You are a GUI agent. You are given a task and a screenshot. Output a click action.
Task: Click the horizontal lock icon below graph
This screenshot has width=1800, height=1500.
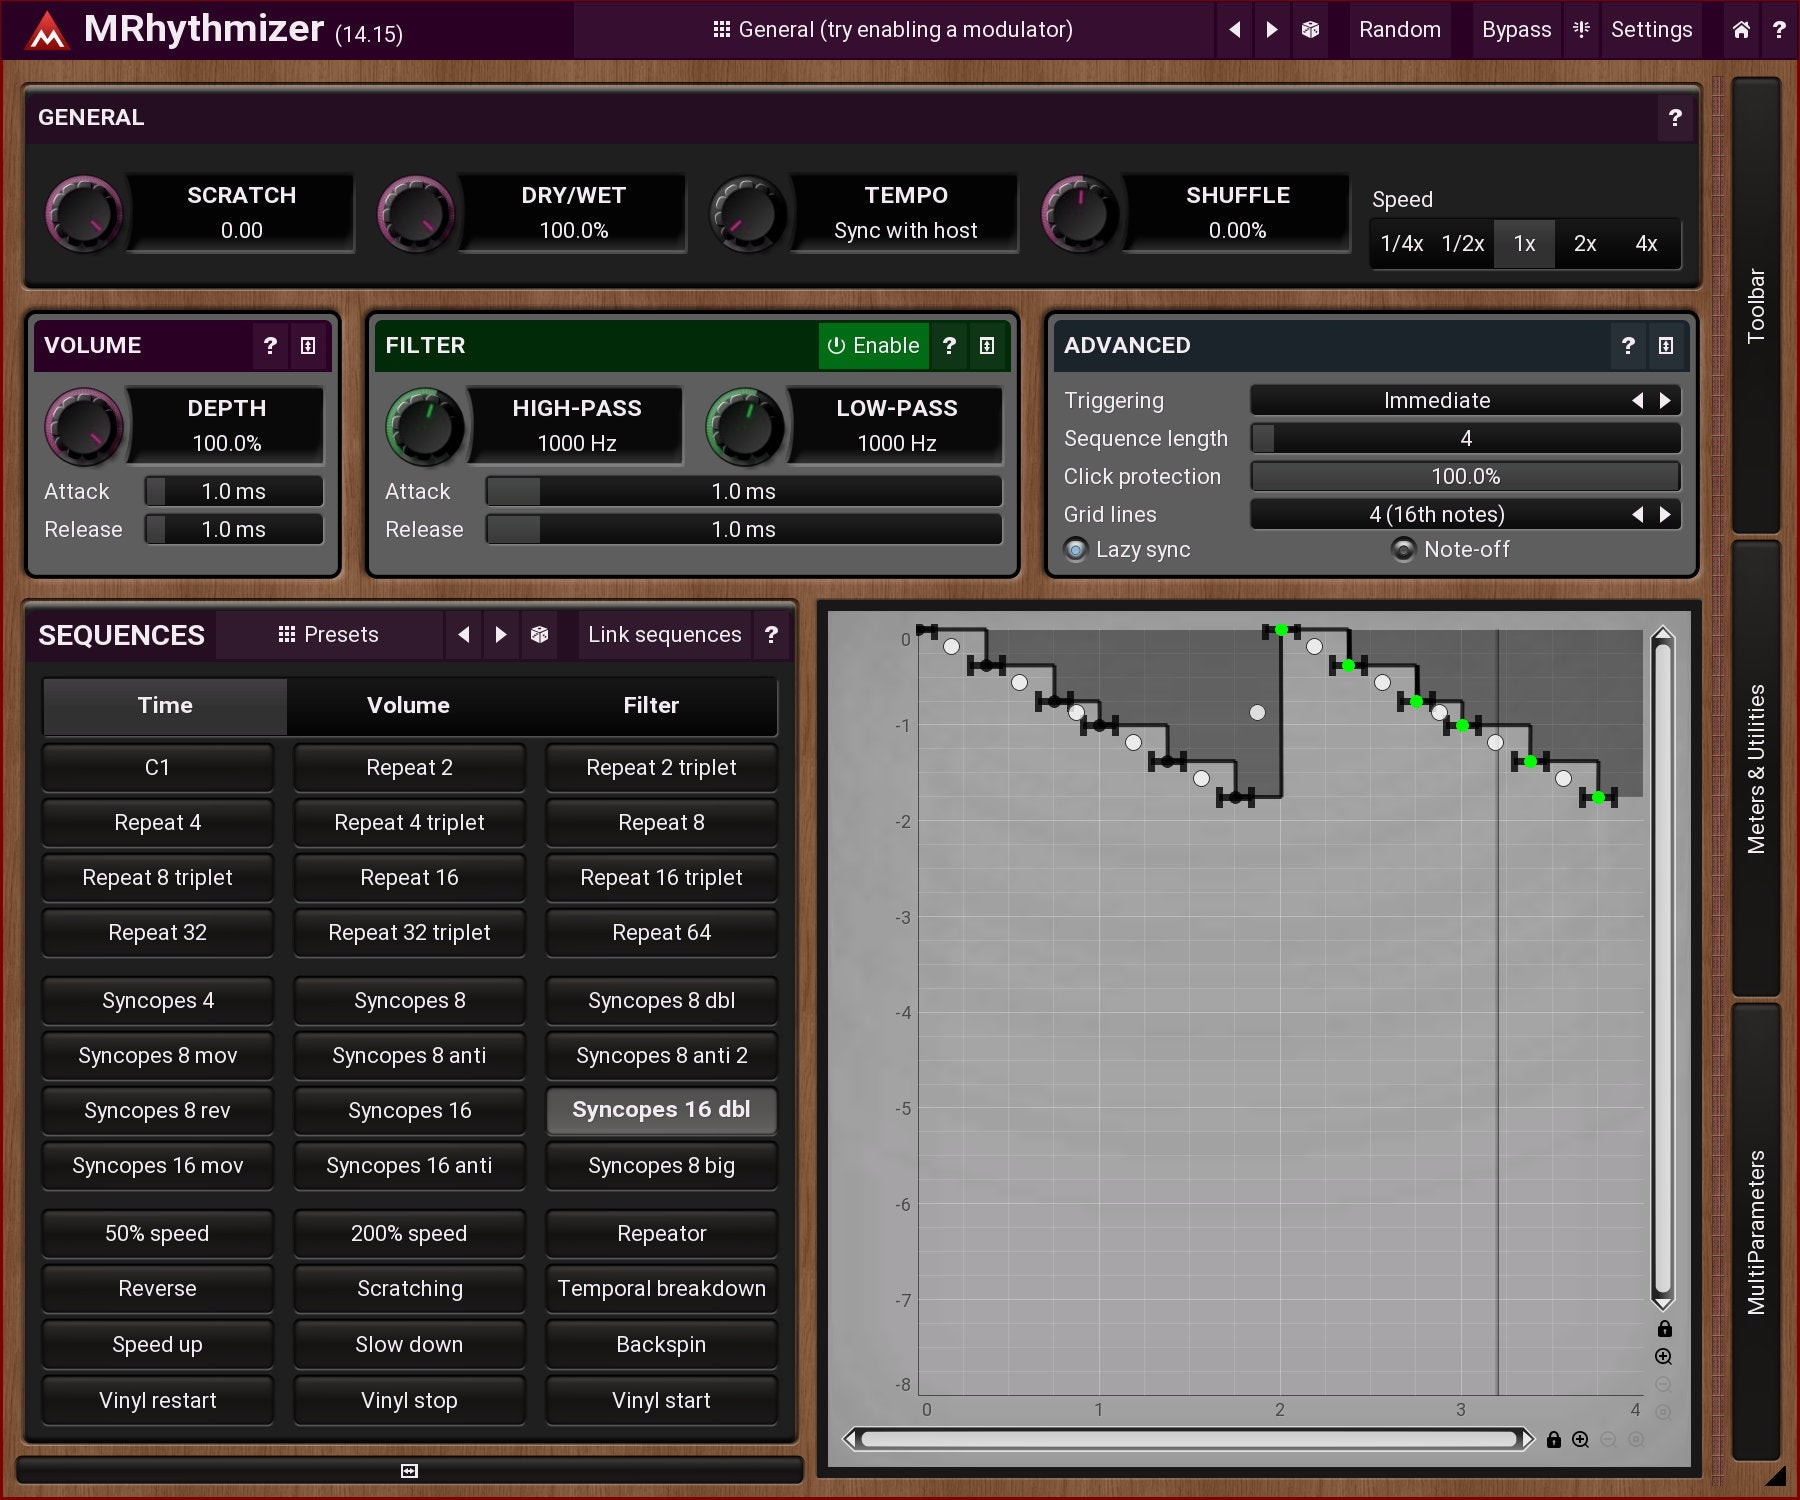click(1553, 1440)
